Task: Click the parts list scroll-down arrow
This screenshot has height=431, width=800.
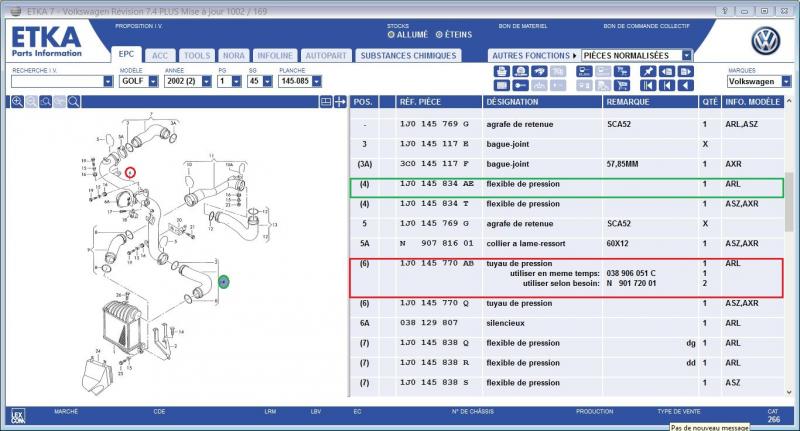Action: (789, 392)
